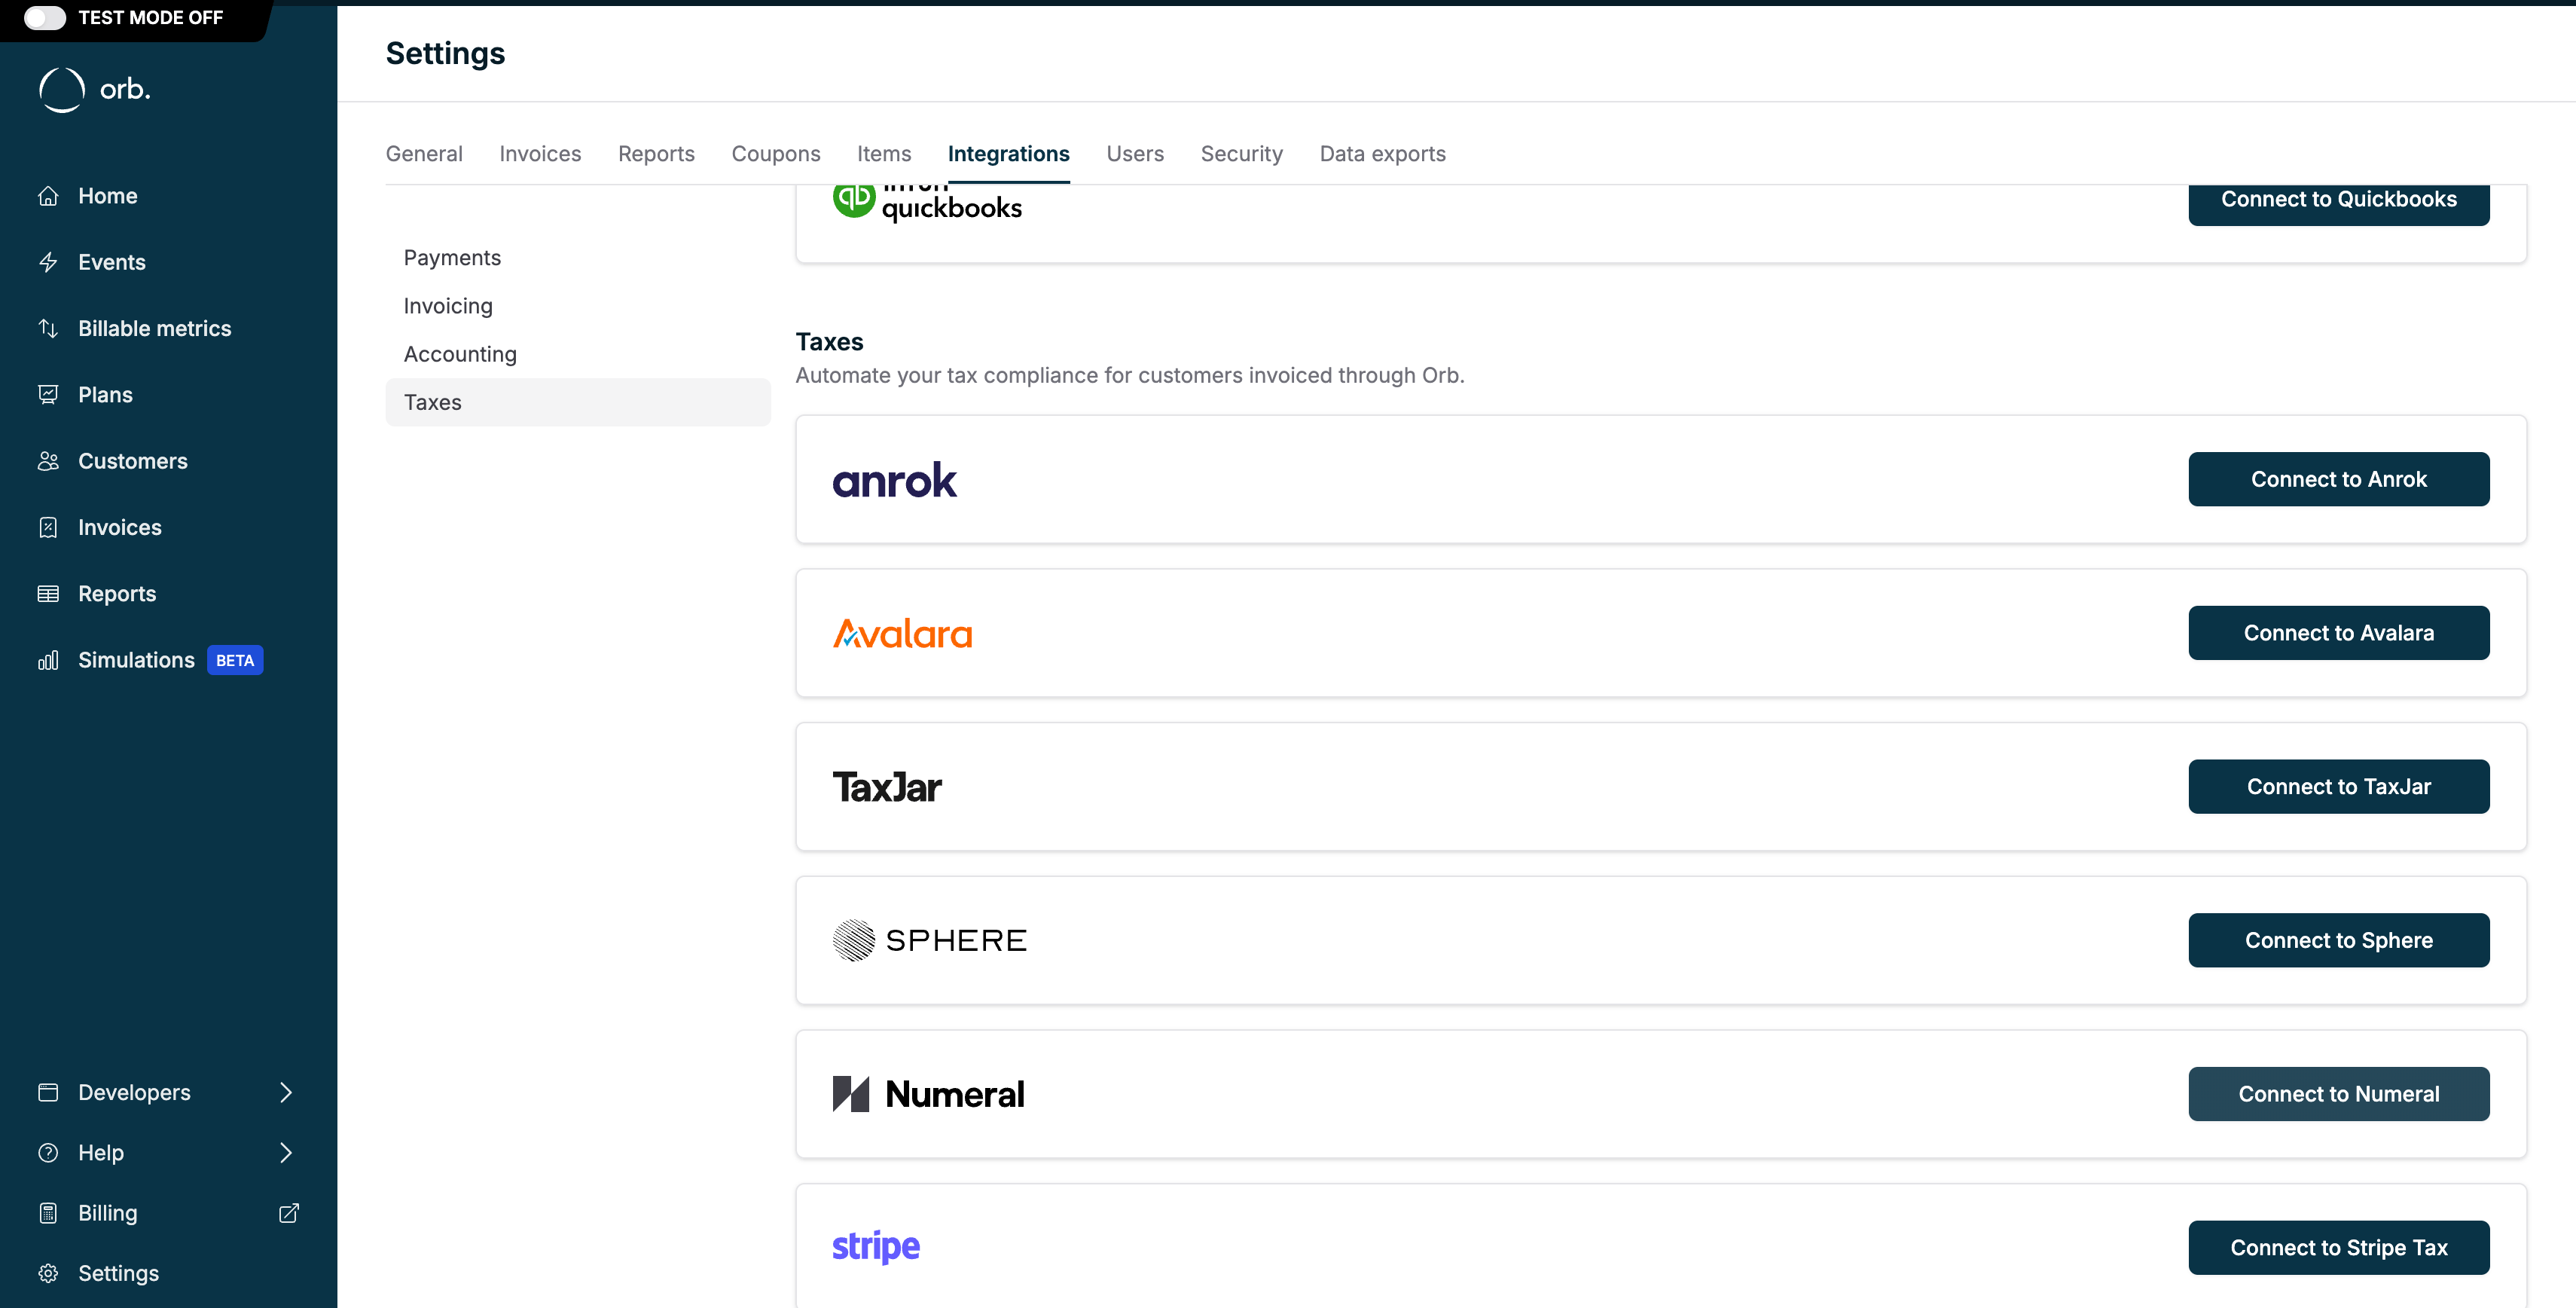This screenshot has height=1308, width=2576.
Task: Click the Home house icon
Action: tap(48, 196)
